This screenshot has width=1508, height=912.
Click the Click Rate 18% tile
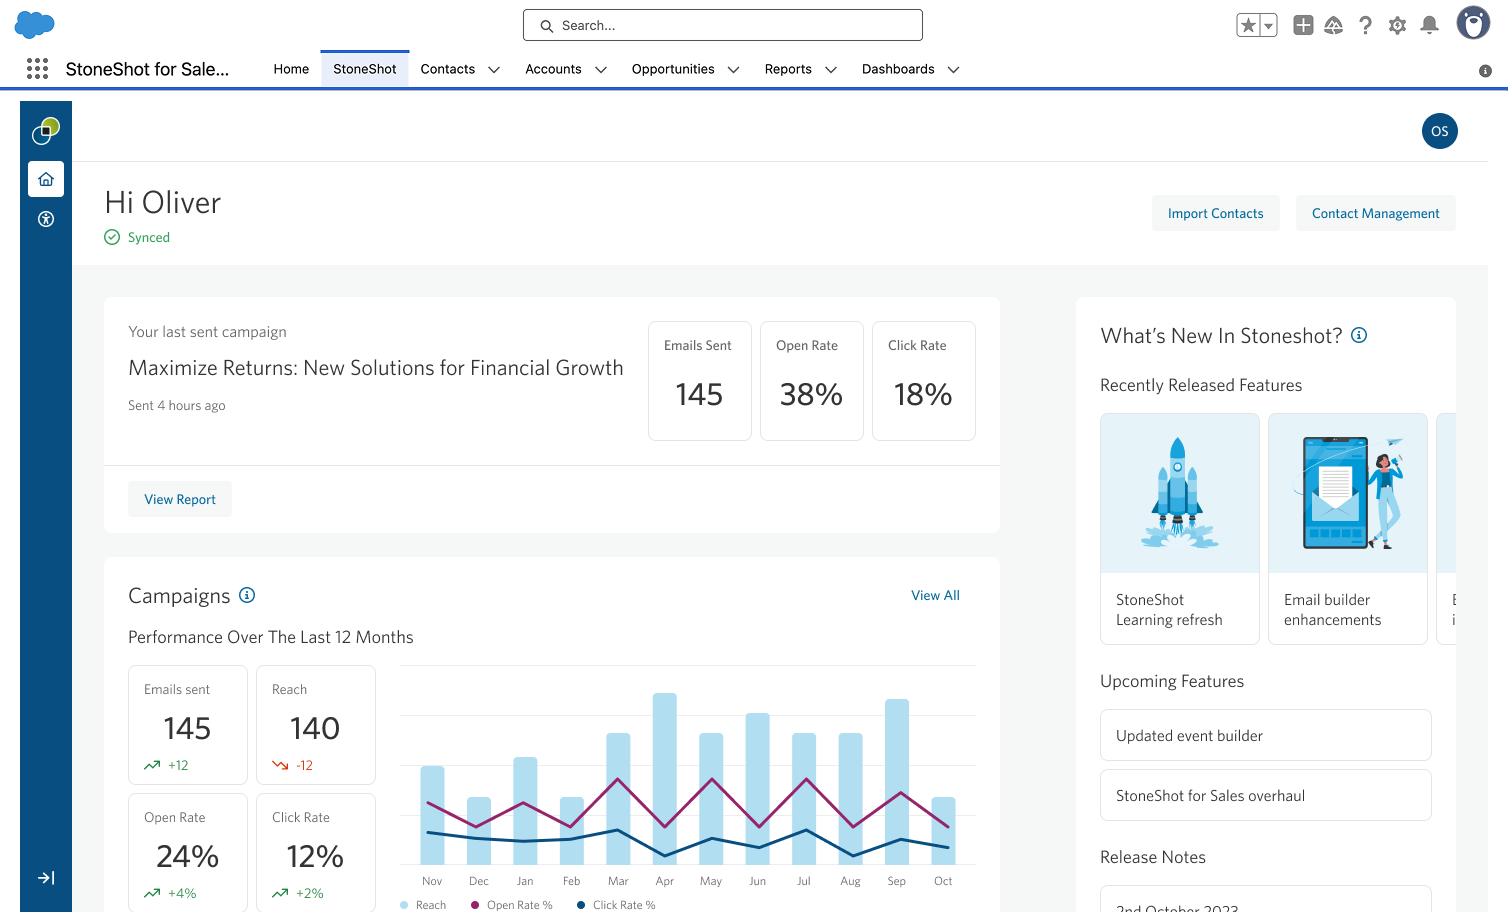pyautogui.click(x=924, y=381)
